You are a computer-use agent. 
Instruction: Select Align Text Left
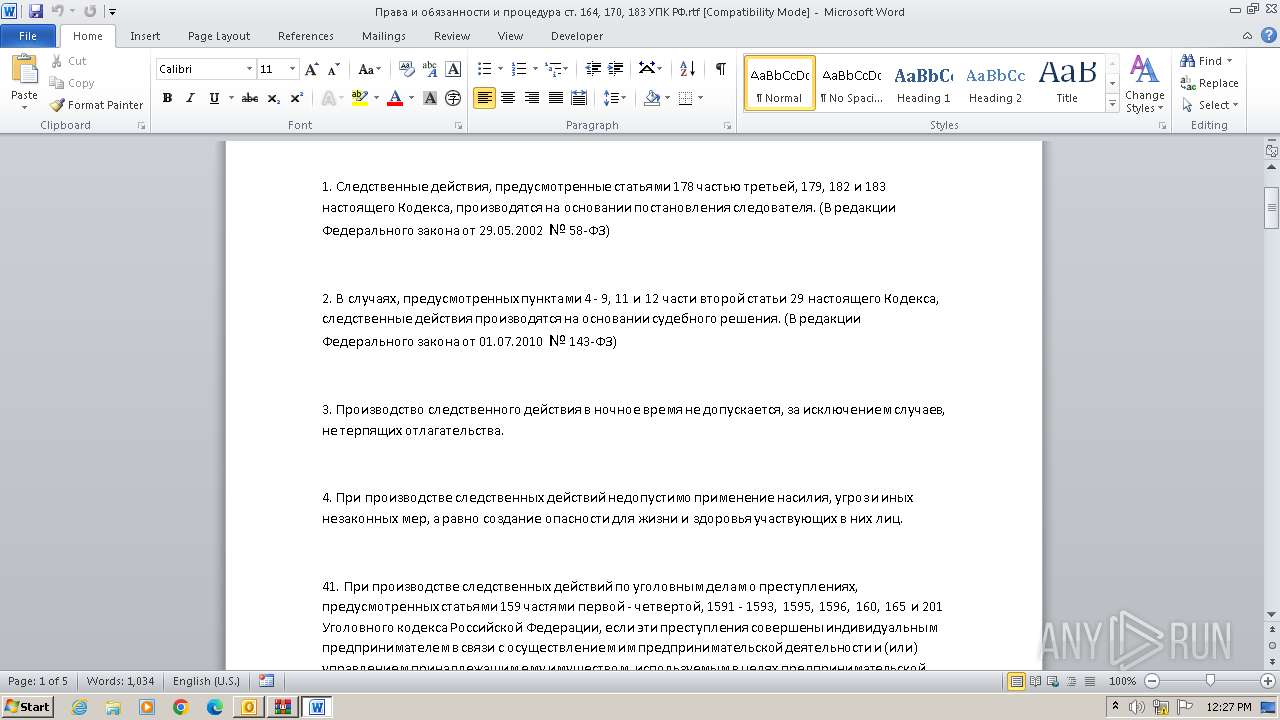(484, 98)
